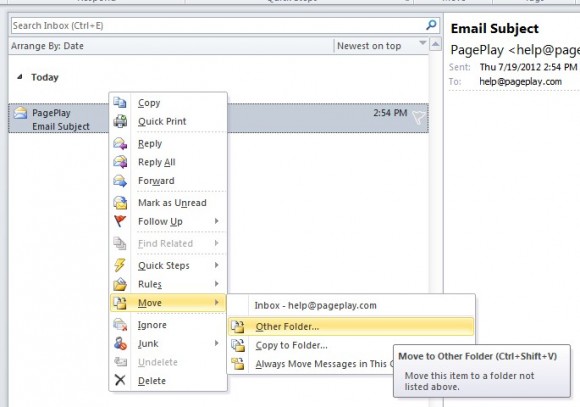Viewport: 580px width, 407px height.
Task: Click the Quick Steps lightning icon
Action: [x=120, y=265]
